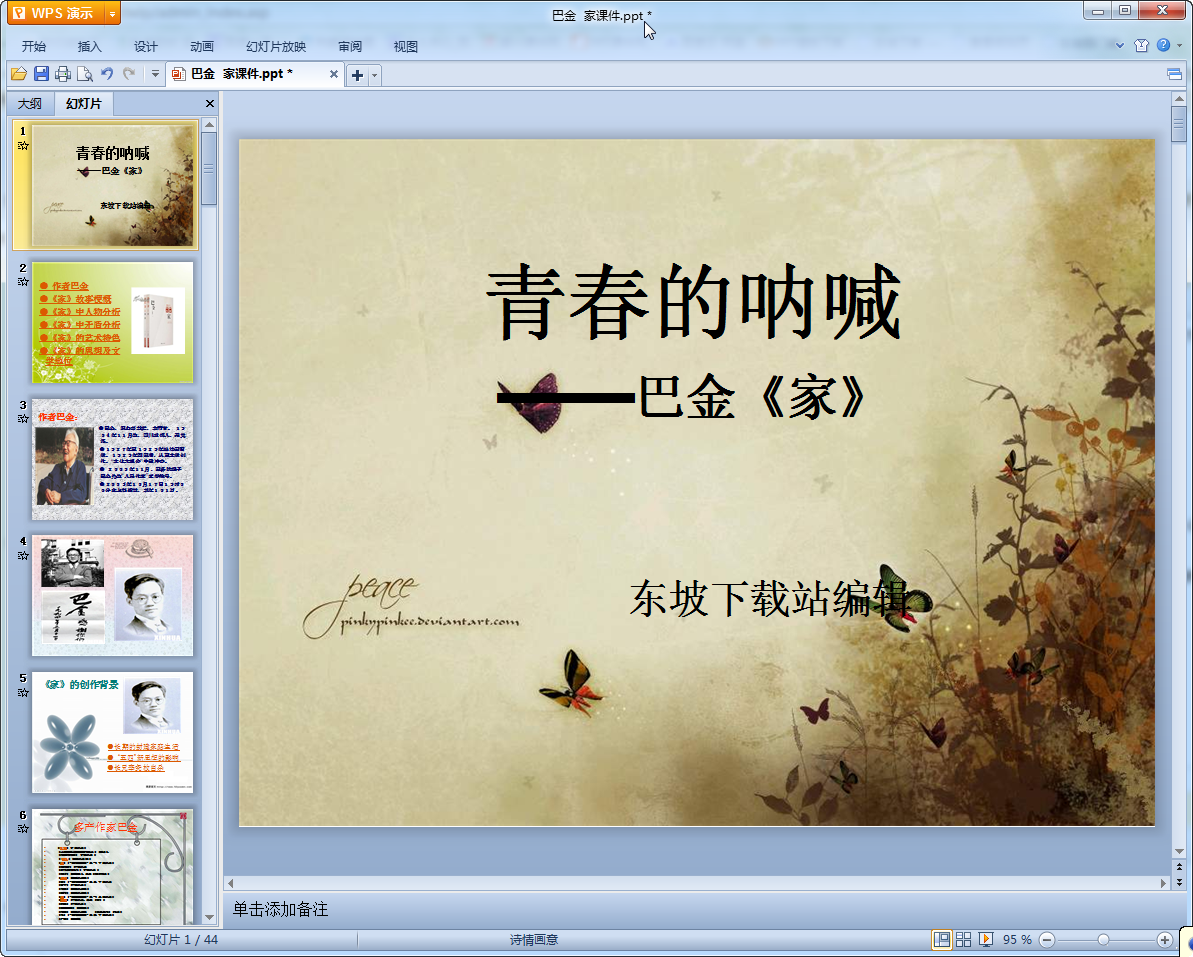Close the slide thumbnail pane
Screen dimensions: 1193x957
coord(210,103)
